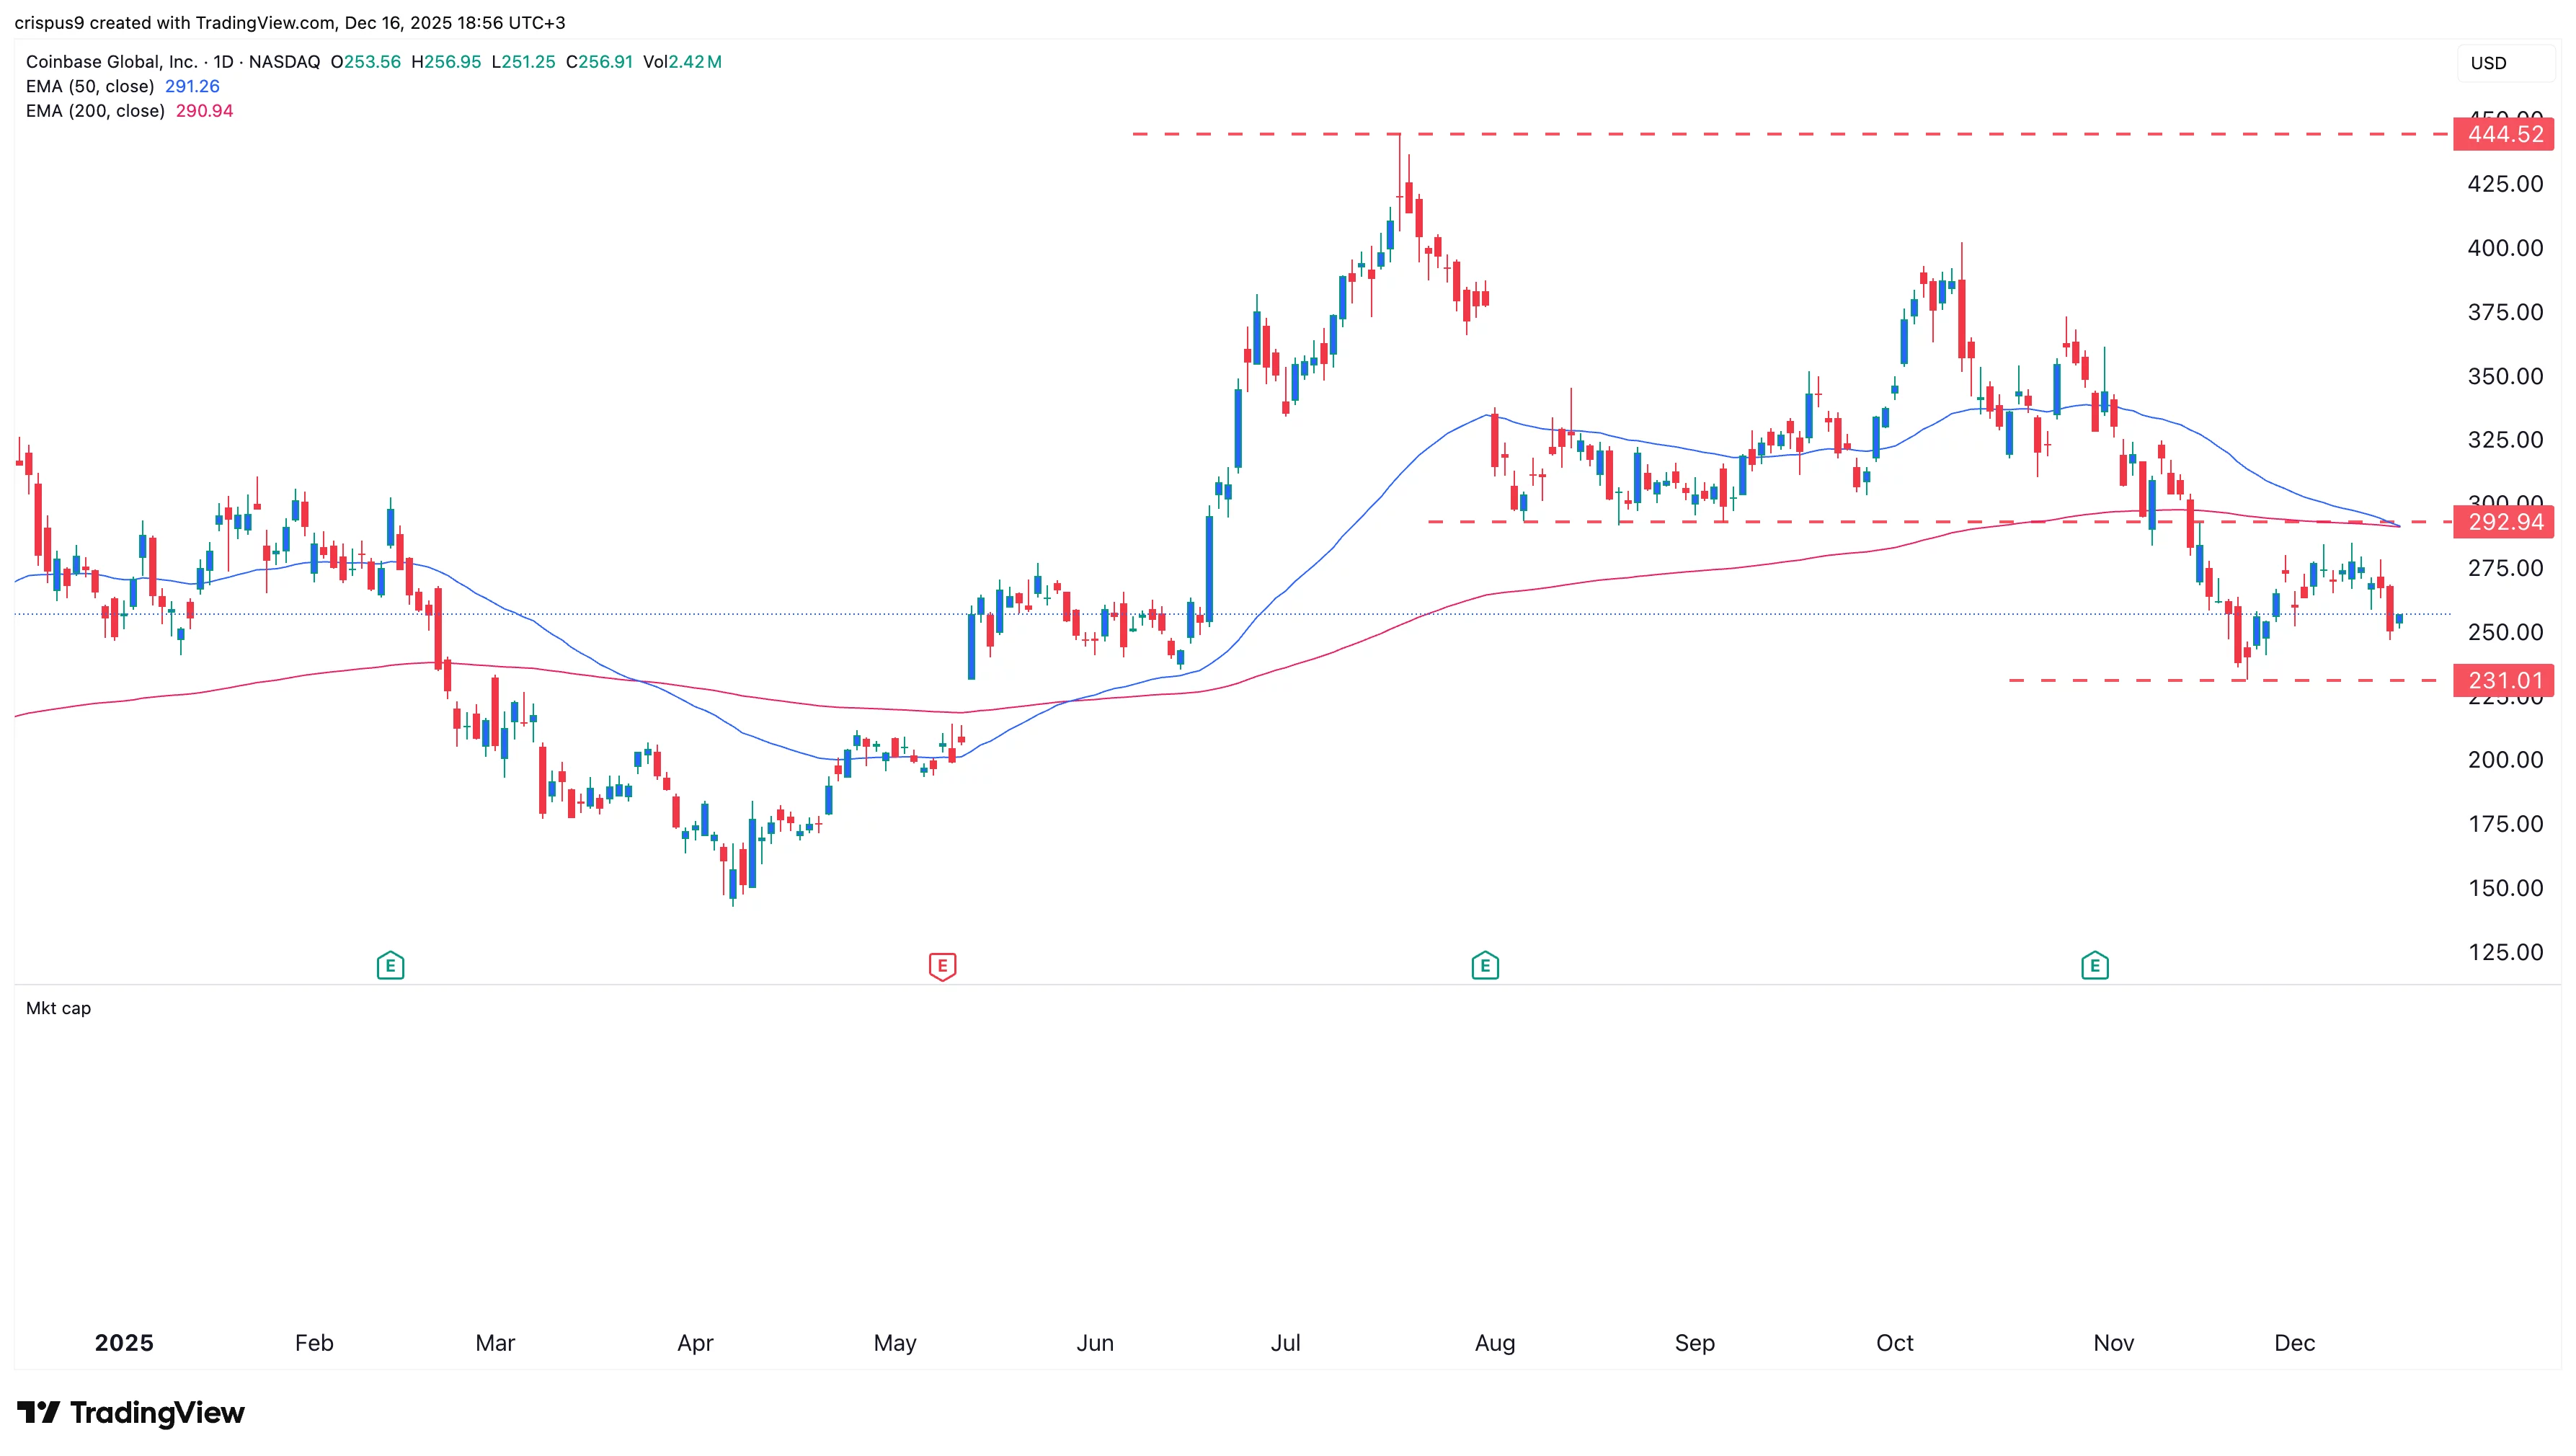The width and height of the screenshot is (2576, 1456).
Task: Select the Mkt cap pane label
Action: (x=58, y=1008)
